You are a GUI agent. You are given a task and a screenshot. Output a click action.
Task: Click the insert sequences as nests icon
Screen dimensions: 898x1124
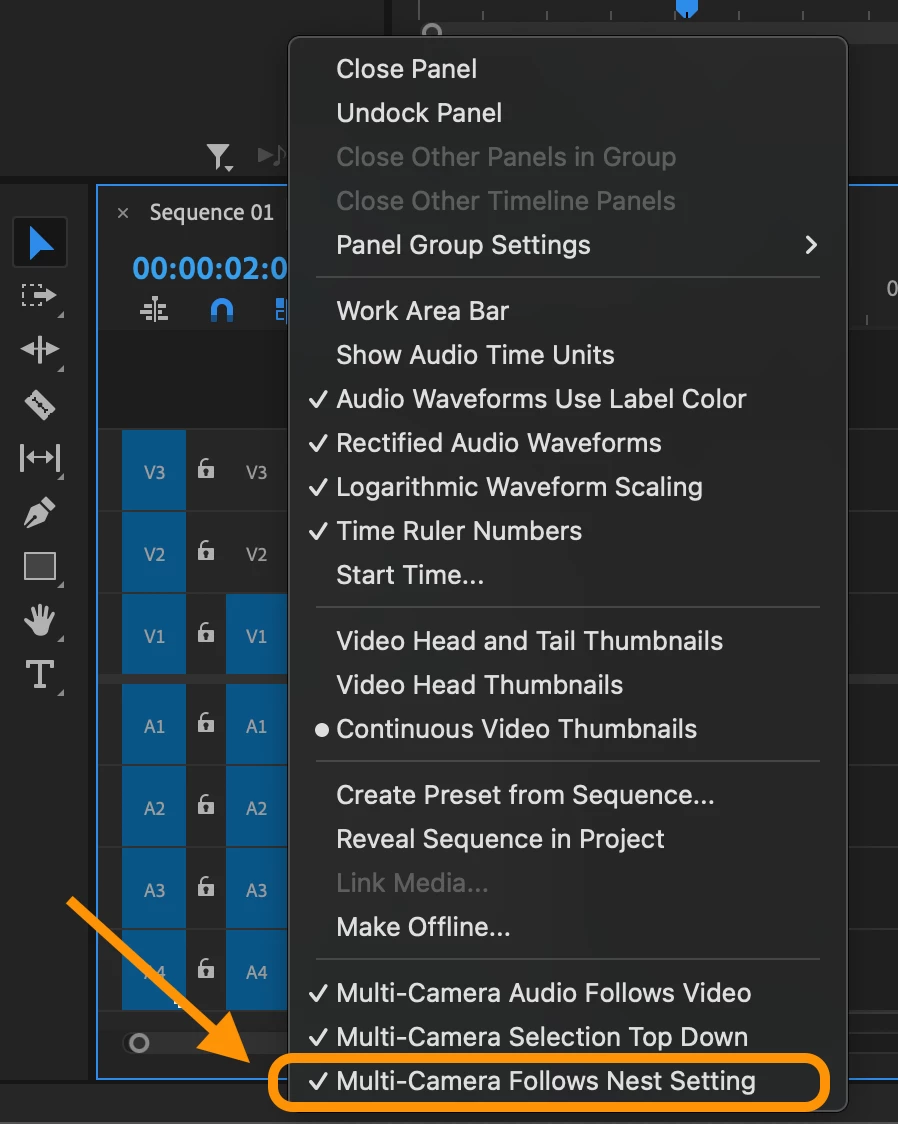click(154, 310)
